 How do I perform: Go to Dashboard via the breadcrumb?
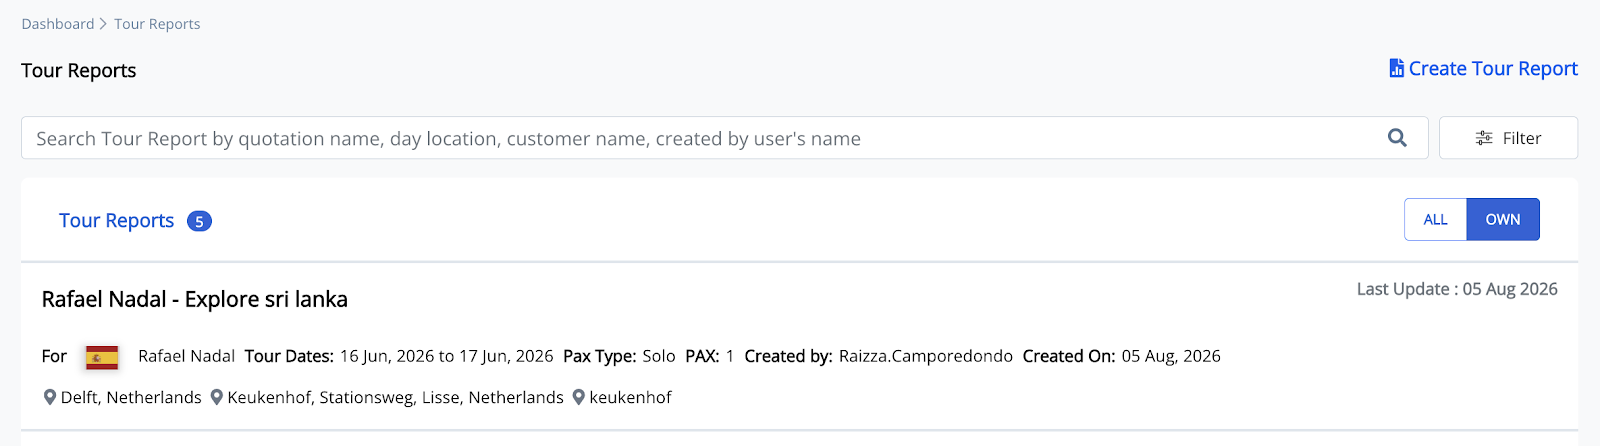tap(58, 24)
